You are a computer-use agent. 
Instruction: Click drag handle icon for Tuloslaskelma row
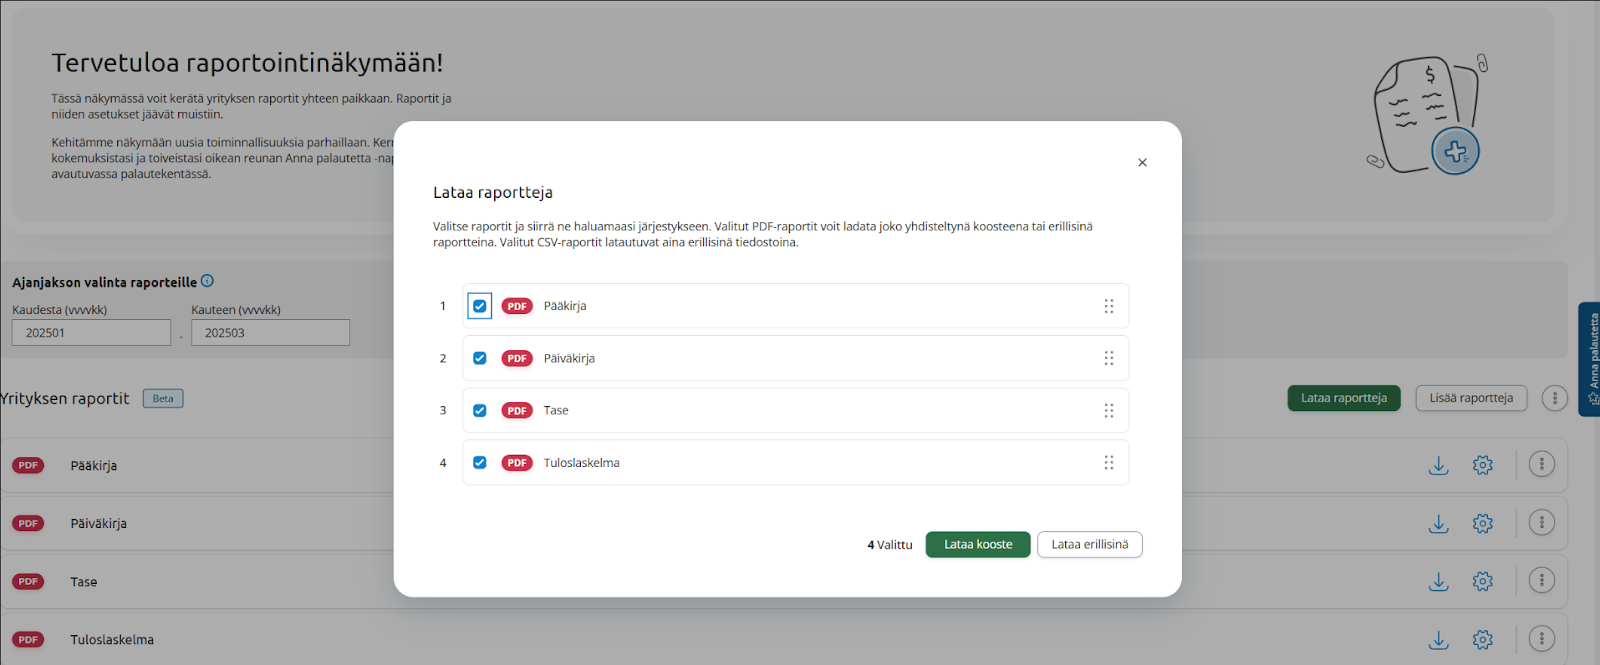[x=1108, y=462]
